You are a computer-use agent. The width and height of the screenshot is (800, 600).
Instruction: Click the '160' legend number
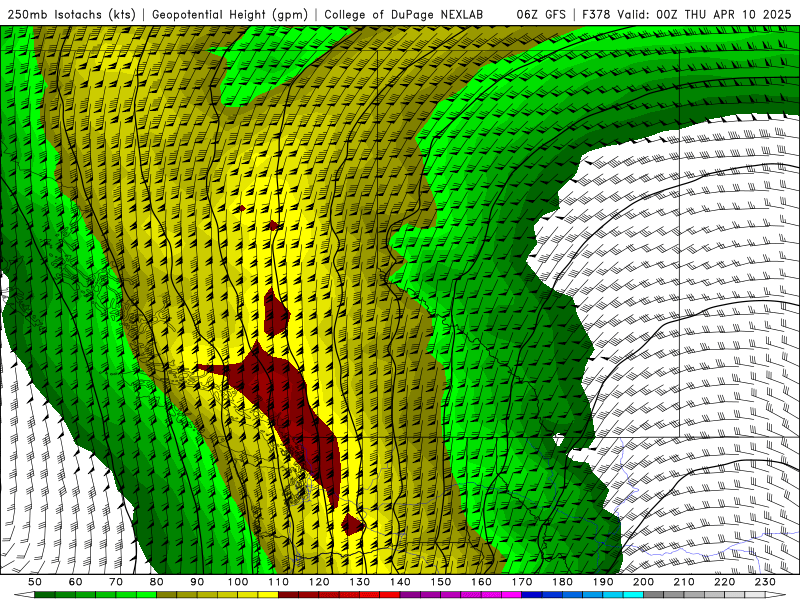point(481,582)
